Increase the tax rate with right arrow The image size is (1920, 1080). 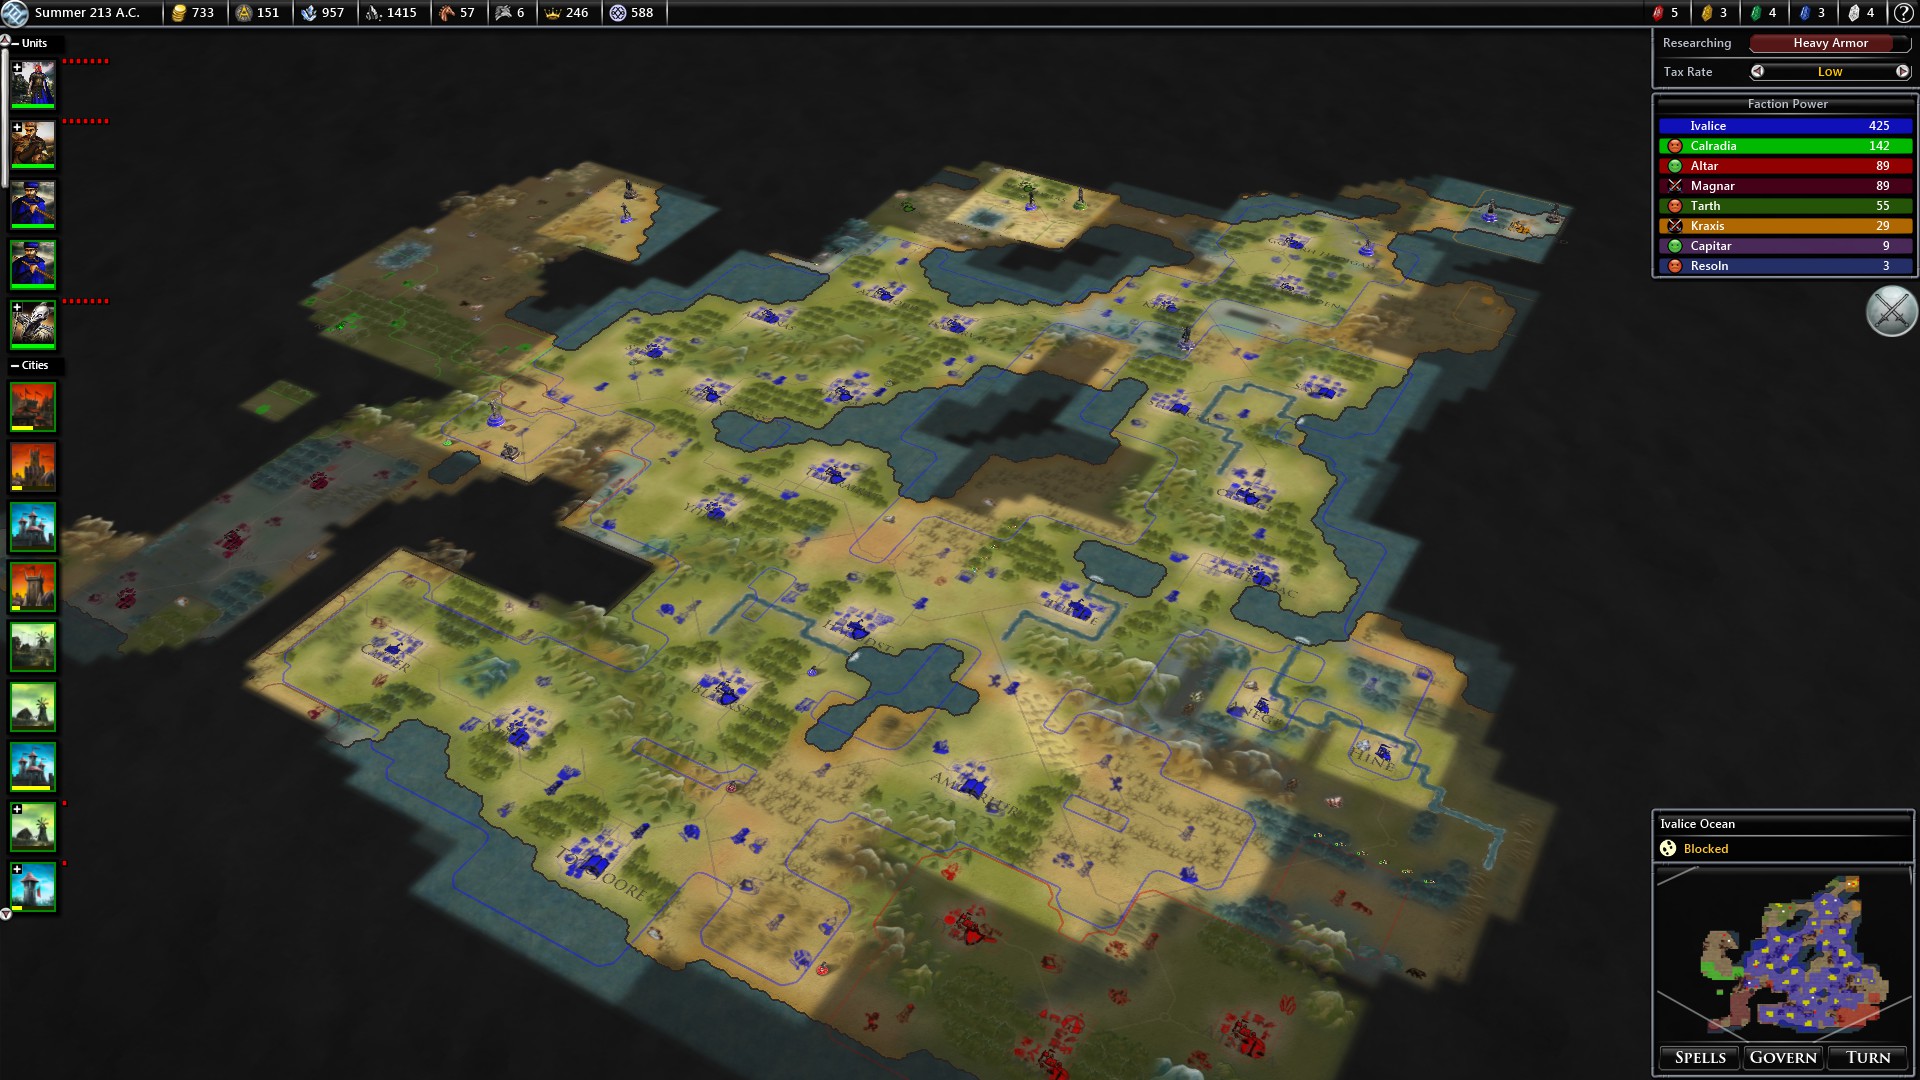[1902, 71]
